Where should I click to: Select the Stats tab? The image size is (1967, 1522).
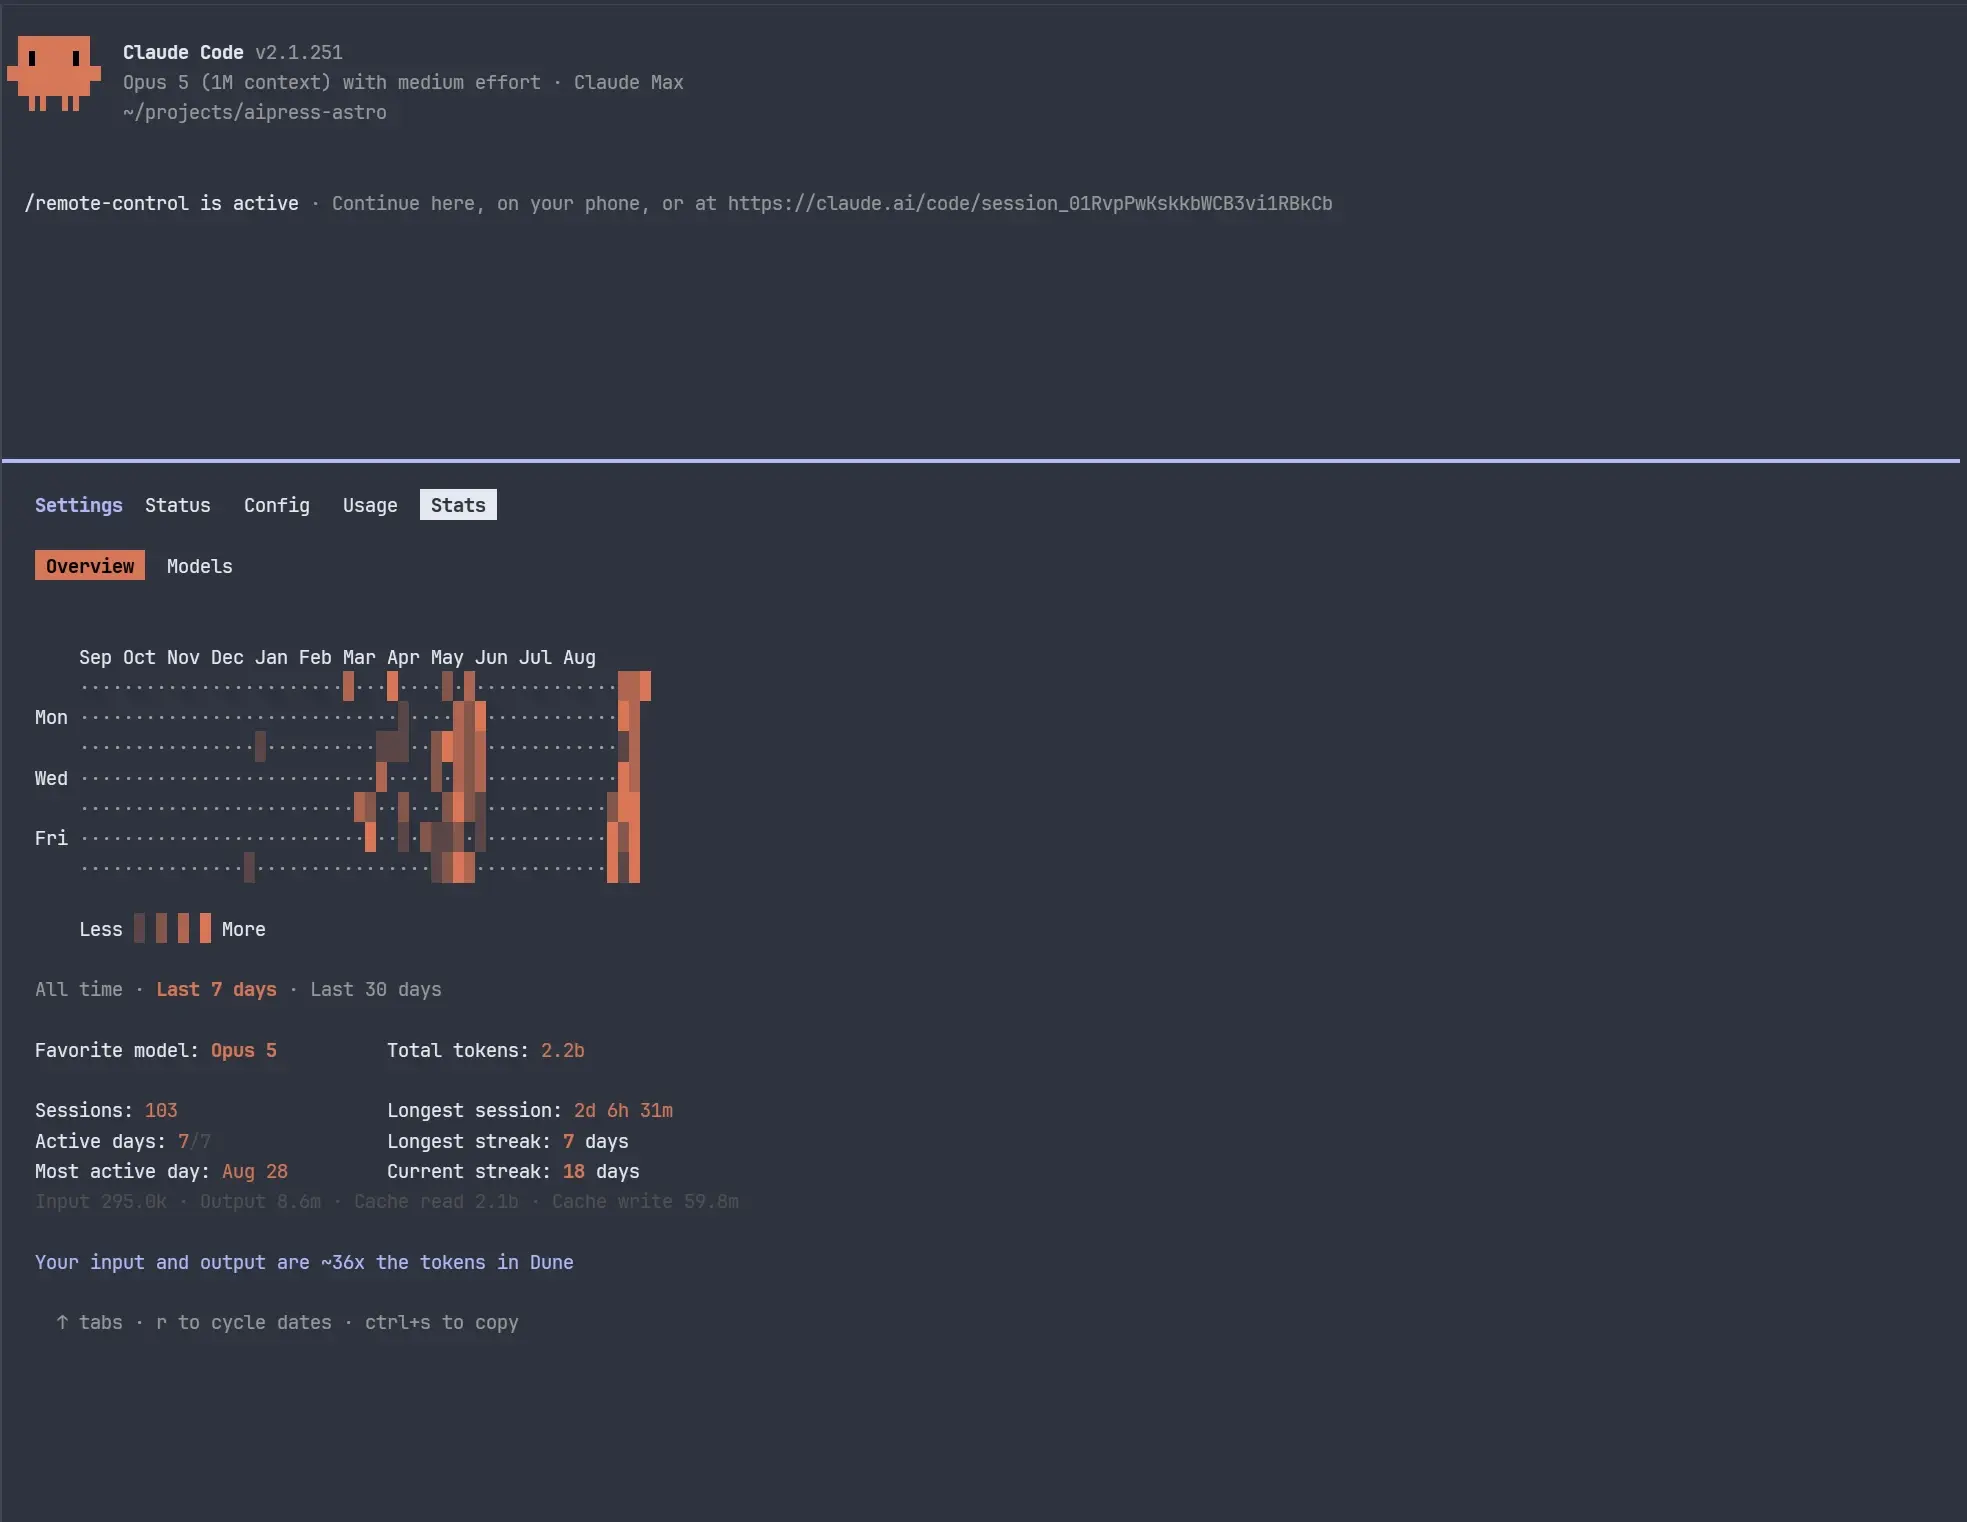[458, 505]
